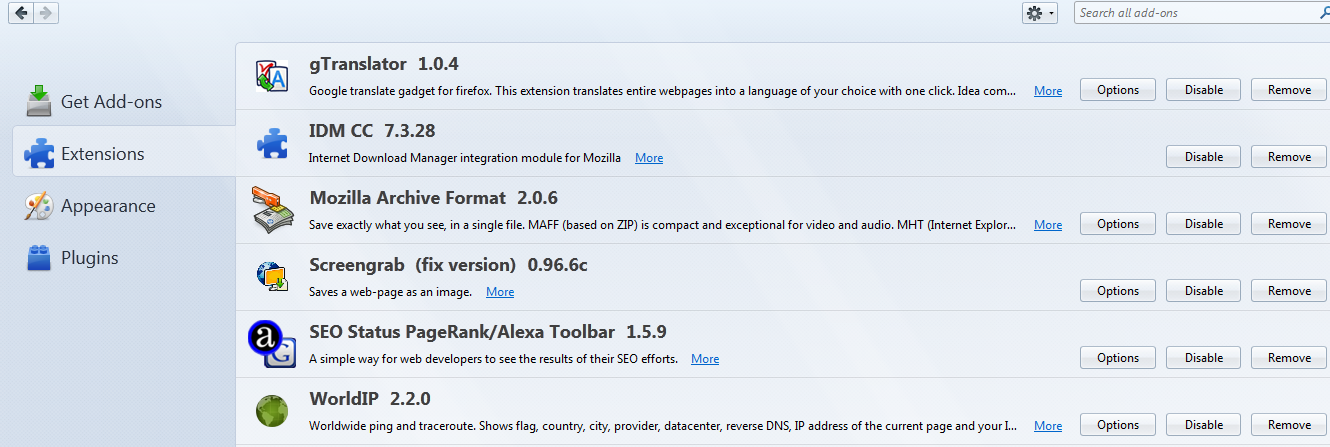
Task: Disable the IDM CC extension
Action: point(1203,157)
